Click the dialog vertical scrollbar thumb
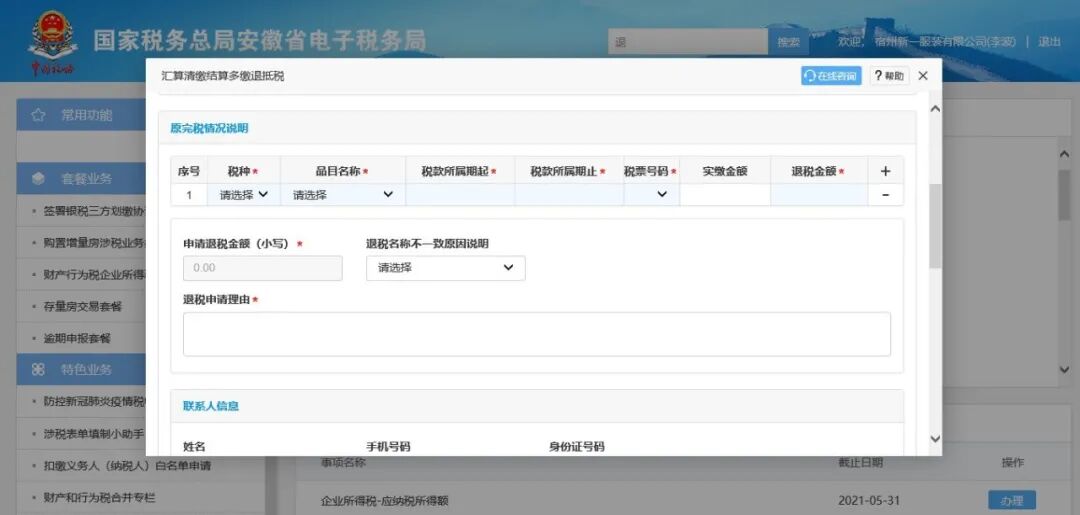This screenshot has width=1080, height=515. [x=935, y=226]
